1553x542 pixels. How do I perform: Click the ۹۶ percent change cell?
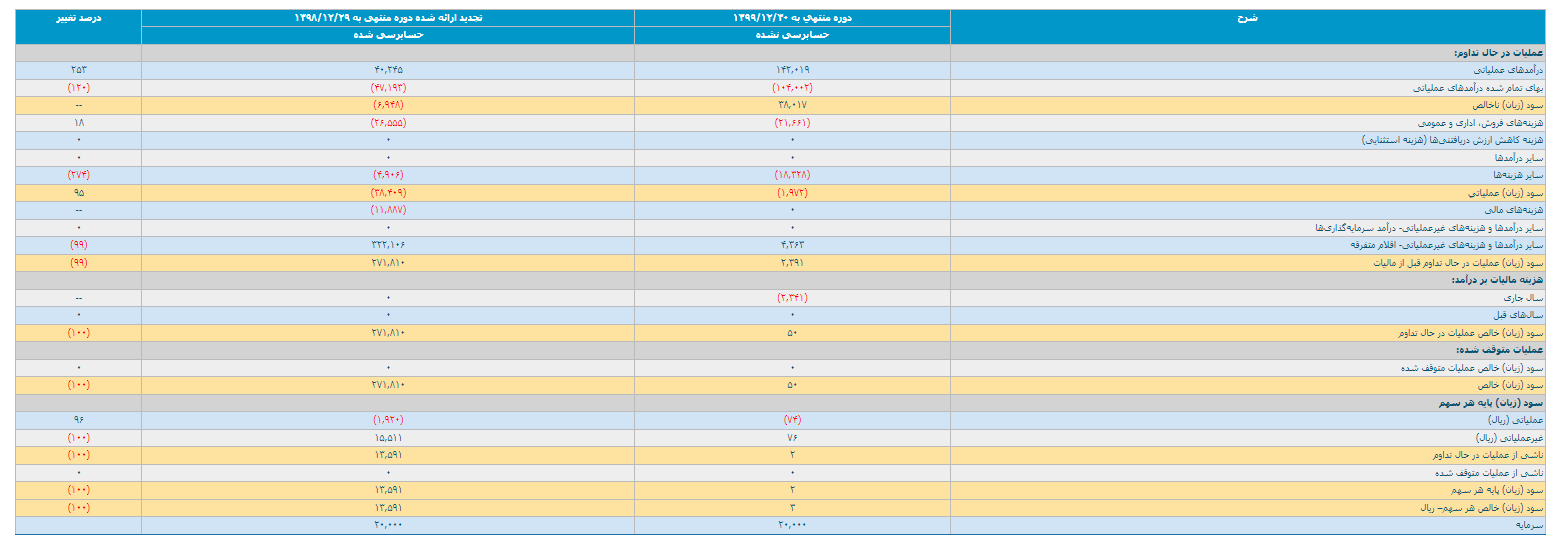78,420
